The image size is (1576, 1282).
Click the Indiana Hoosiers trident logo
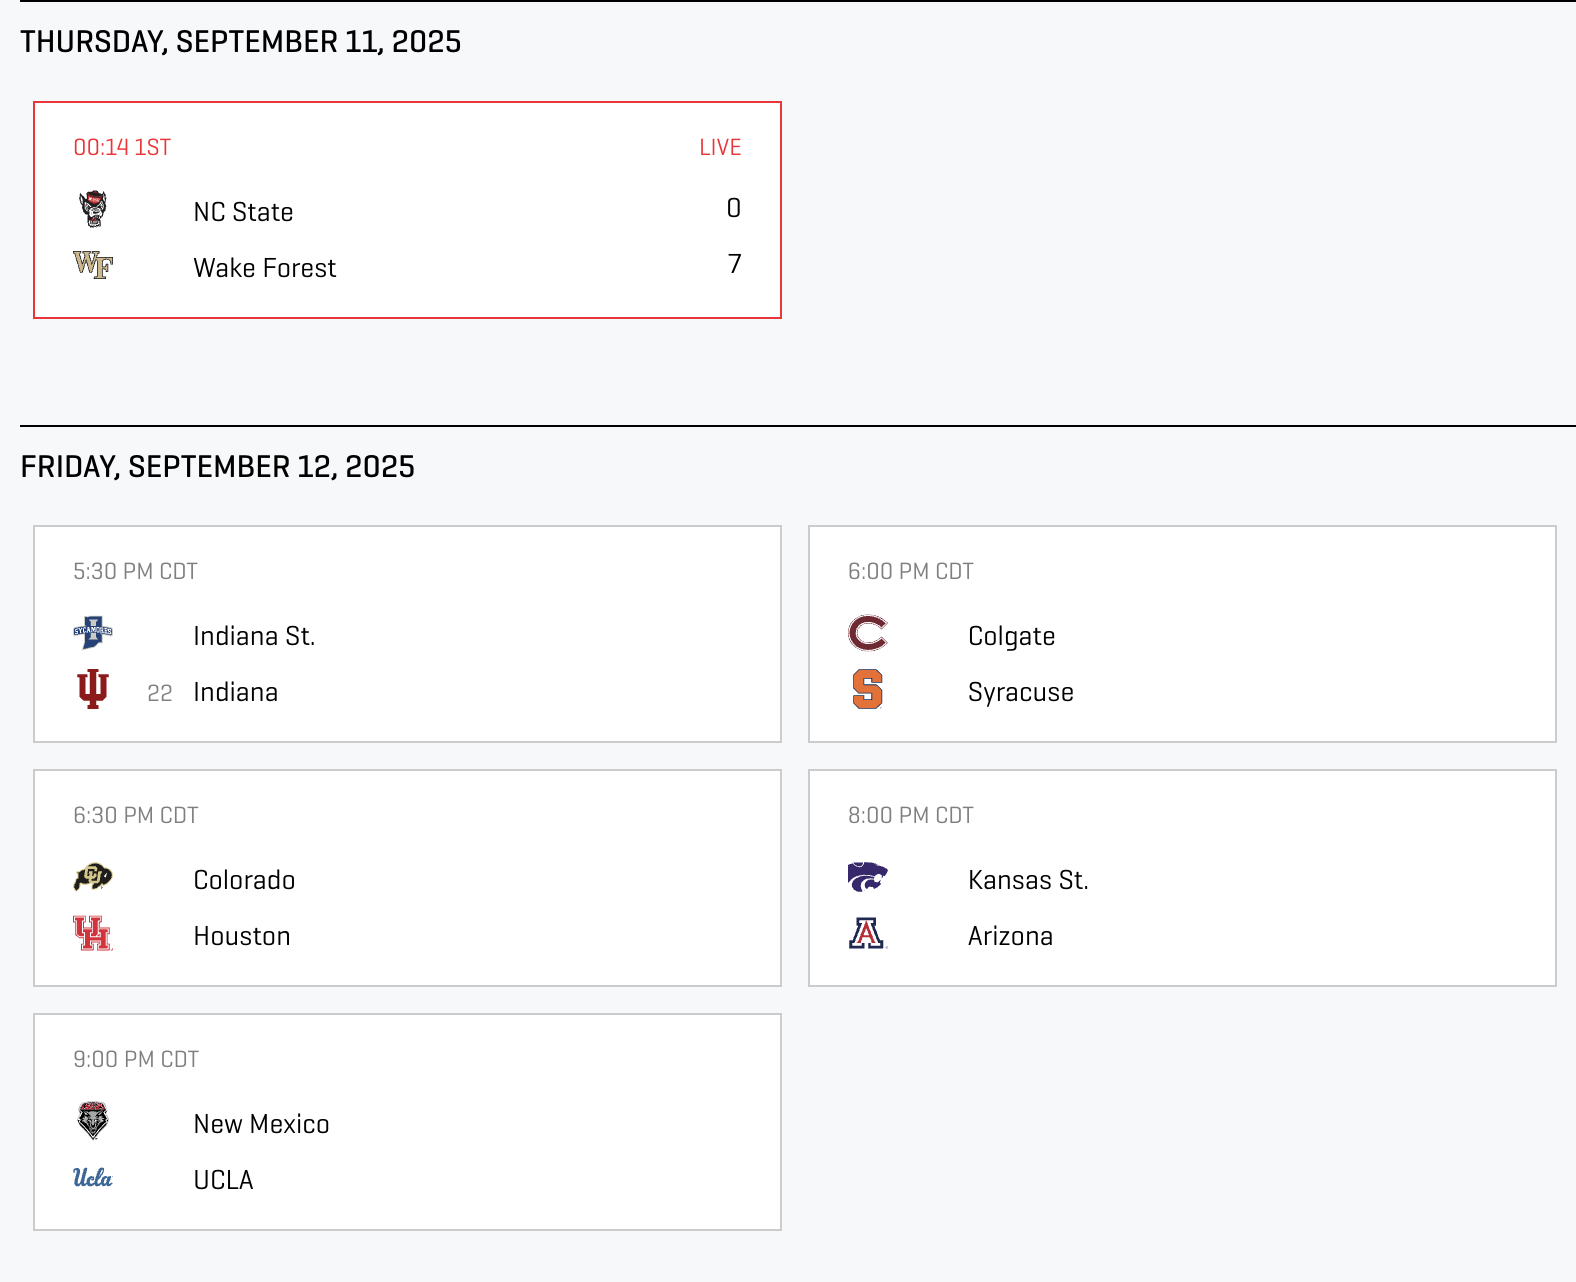click(93, 689)
